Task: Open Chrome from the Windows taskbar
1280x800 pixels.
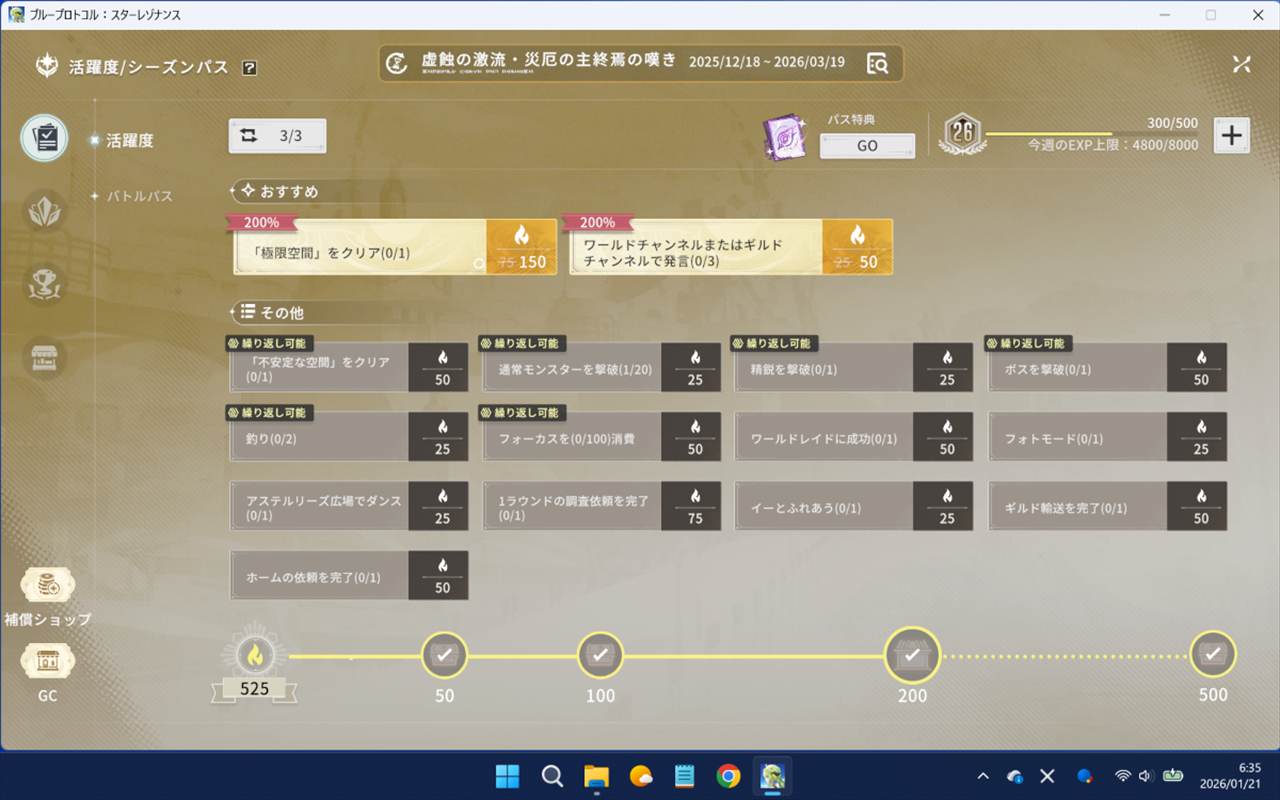Action: point(728,776)
